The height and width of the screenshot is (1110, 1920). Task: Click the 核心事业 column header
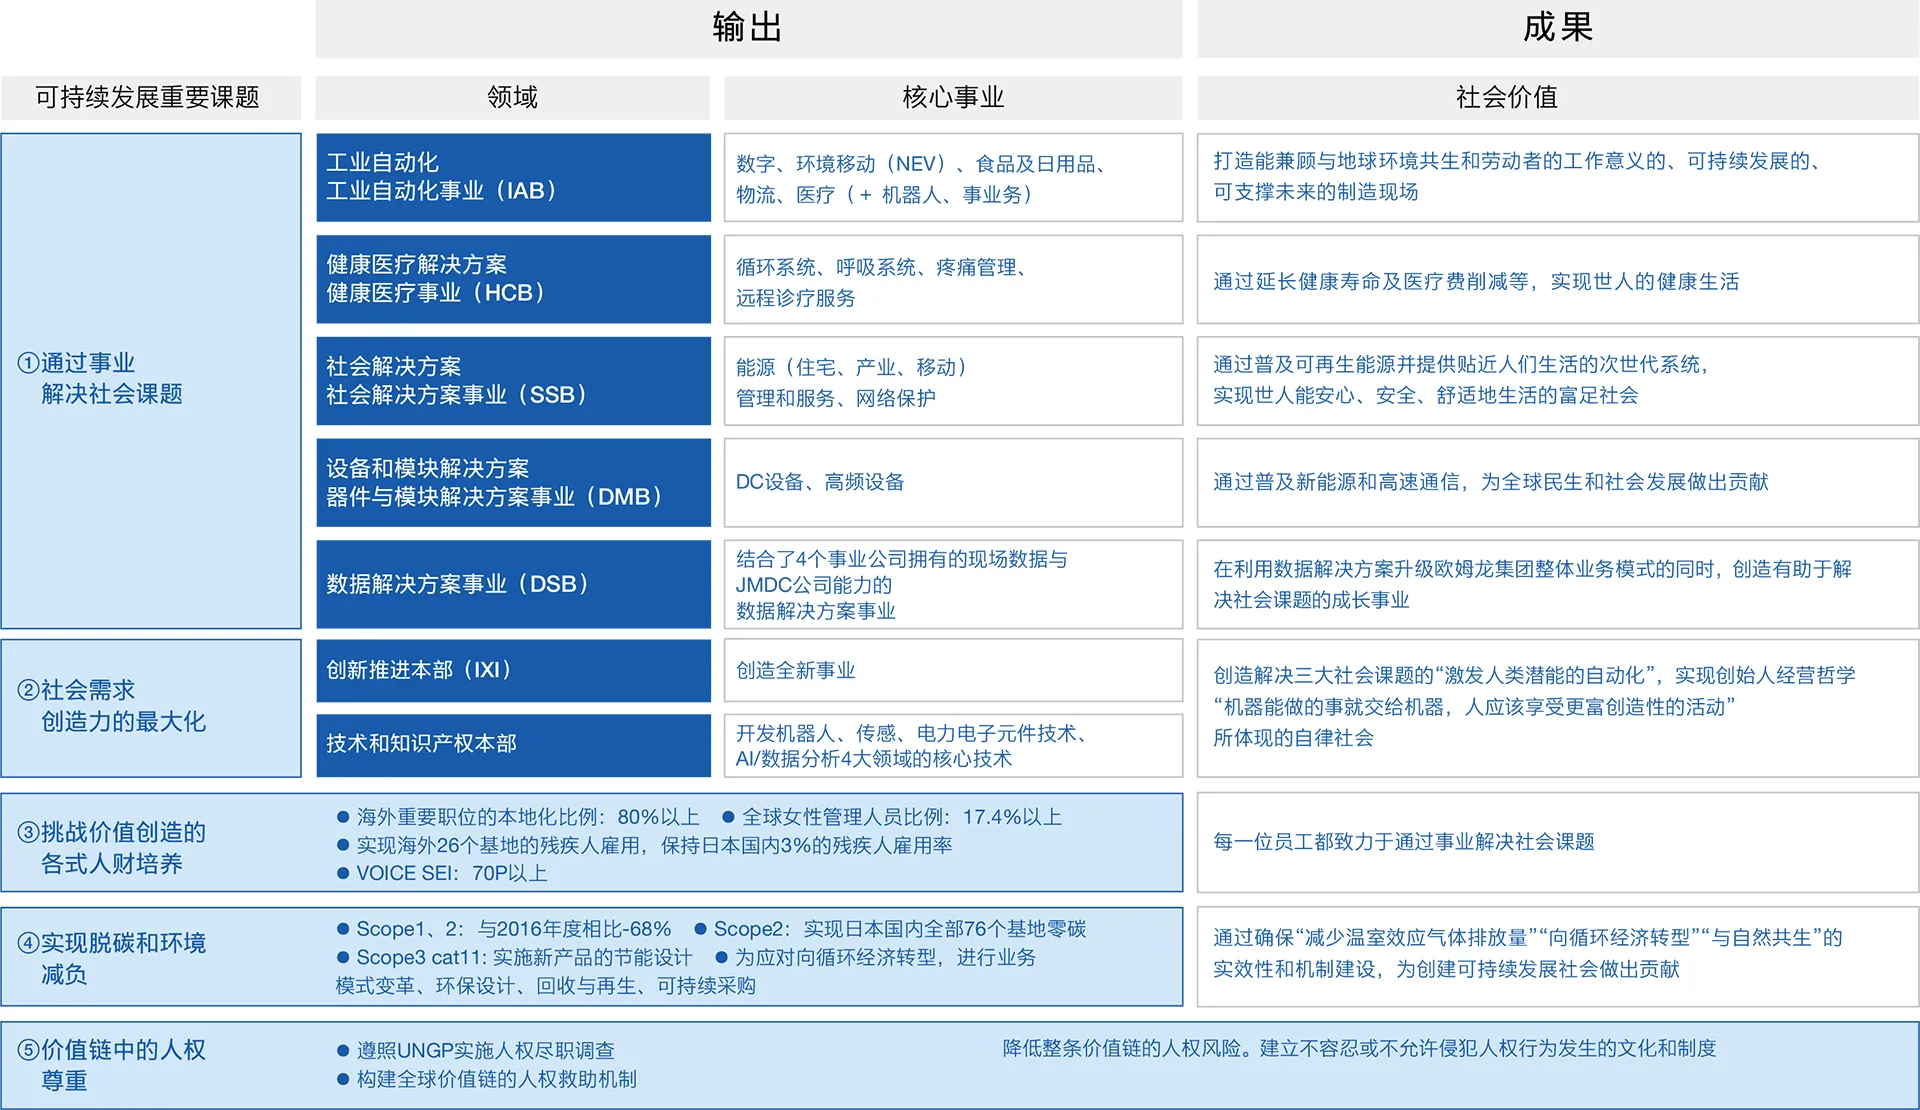click(x=952, y=97)
